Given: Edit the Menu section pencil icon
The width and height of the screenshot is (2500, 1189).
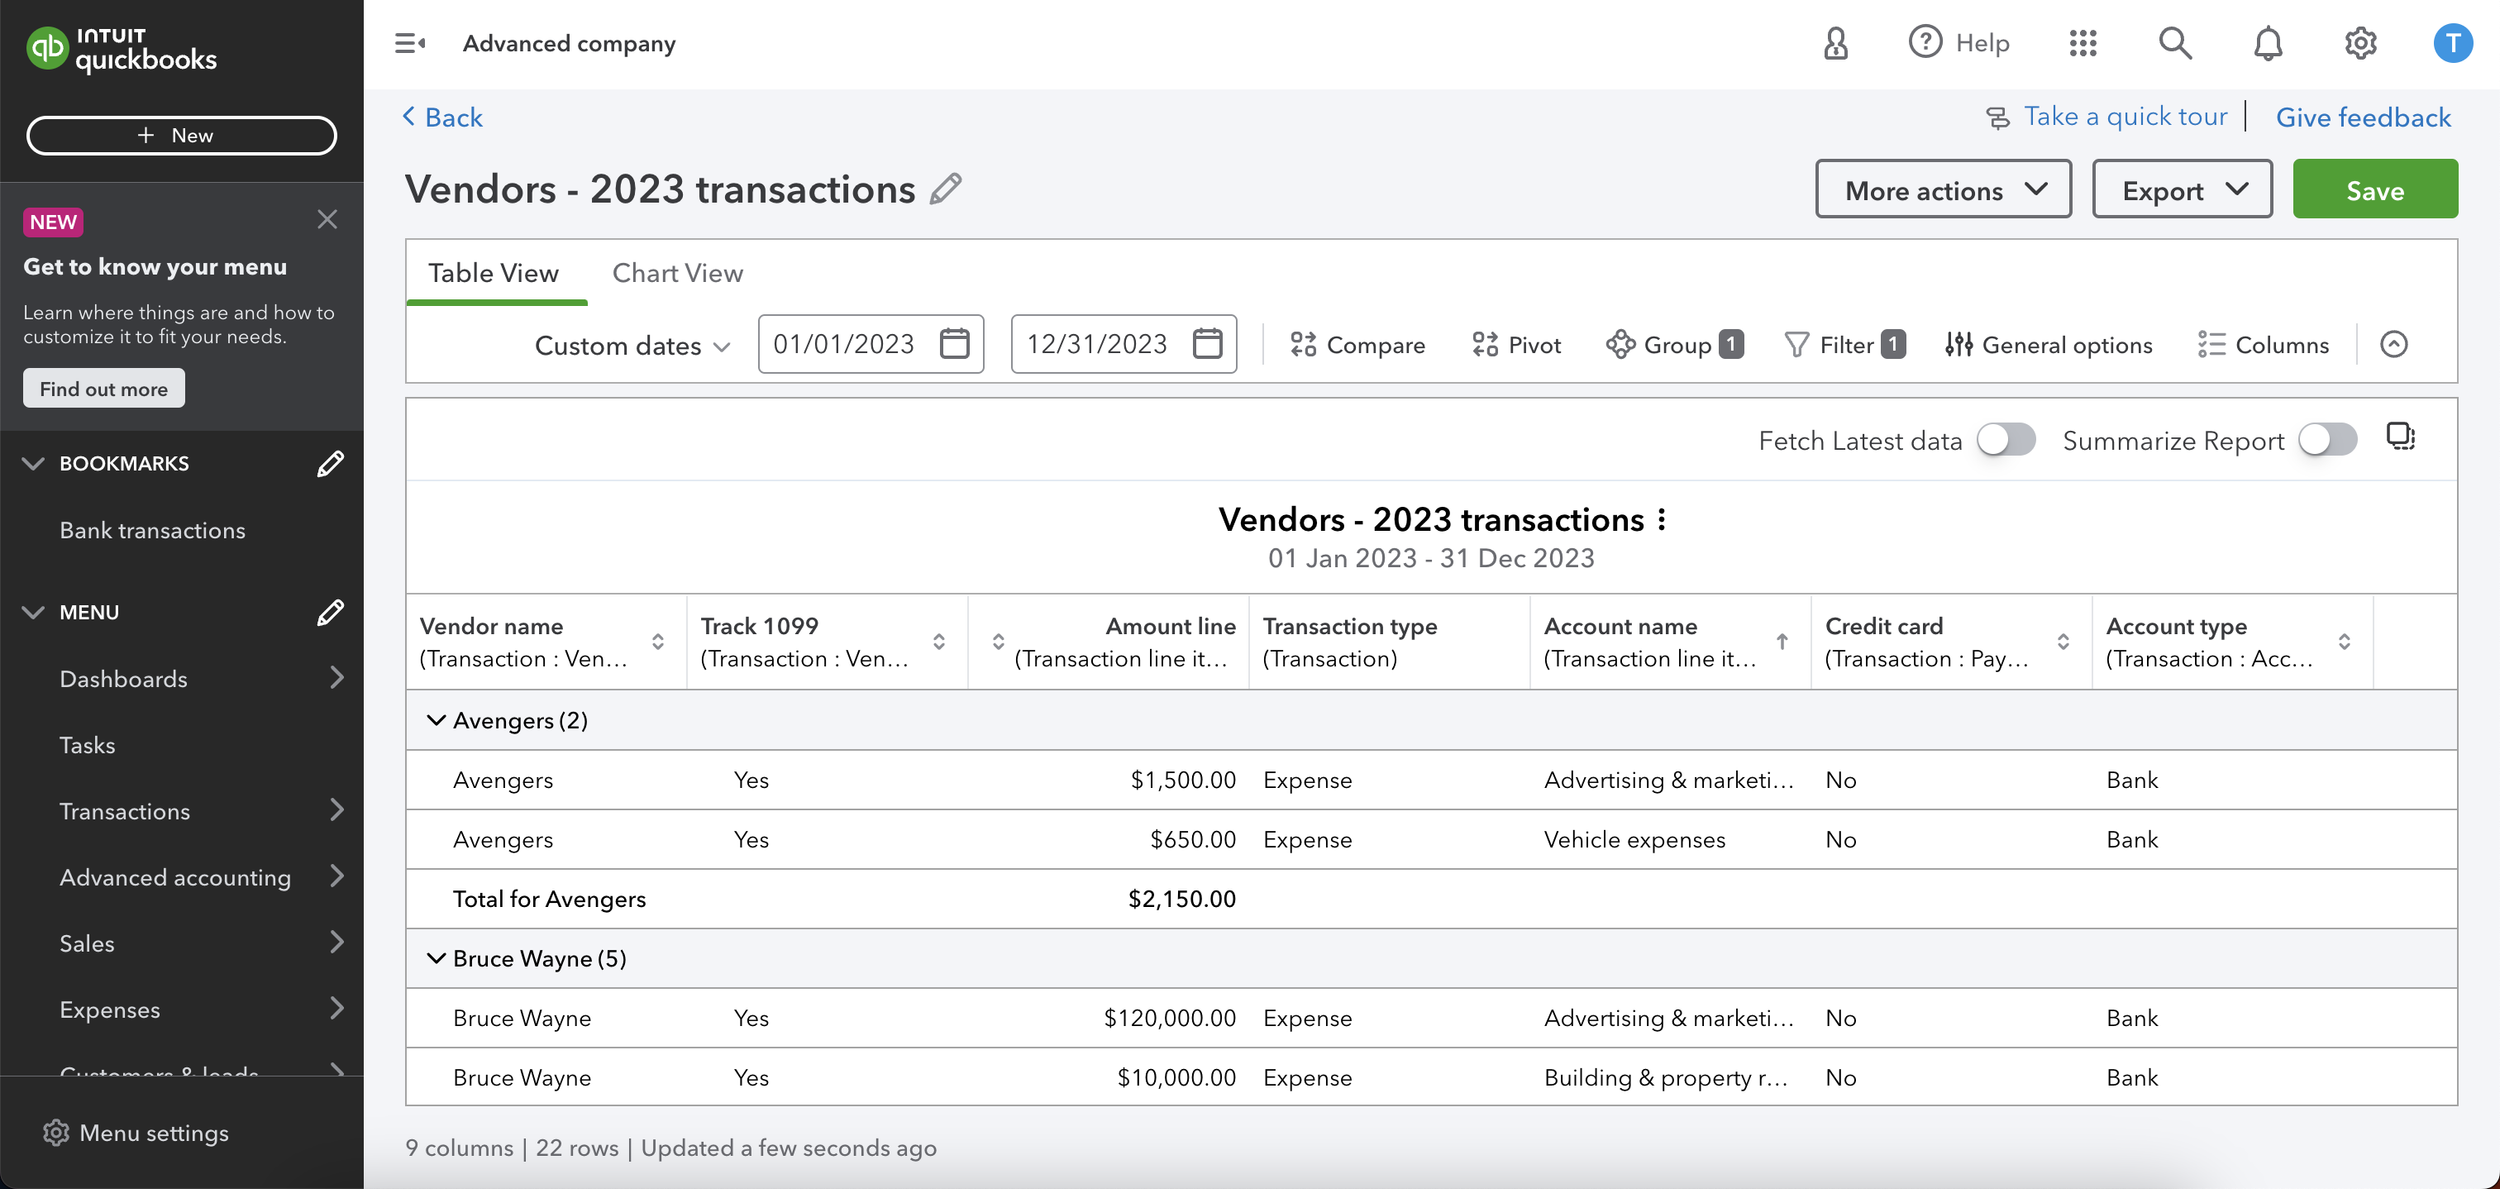Looking at the screenshot, I should 330,613.
